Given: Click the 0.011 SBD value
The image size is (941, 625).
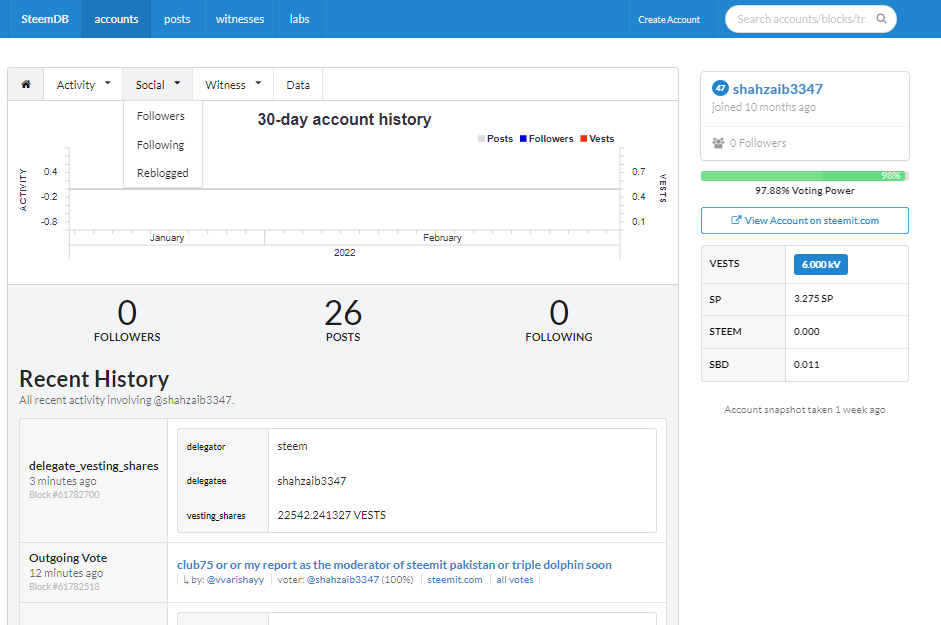Looking at the screenshot, I should [x=807, y=364].
